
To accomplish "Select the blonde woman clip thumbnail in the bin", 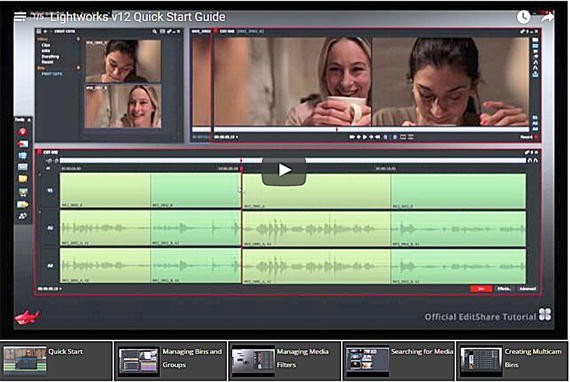I will [123, 106].
